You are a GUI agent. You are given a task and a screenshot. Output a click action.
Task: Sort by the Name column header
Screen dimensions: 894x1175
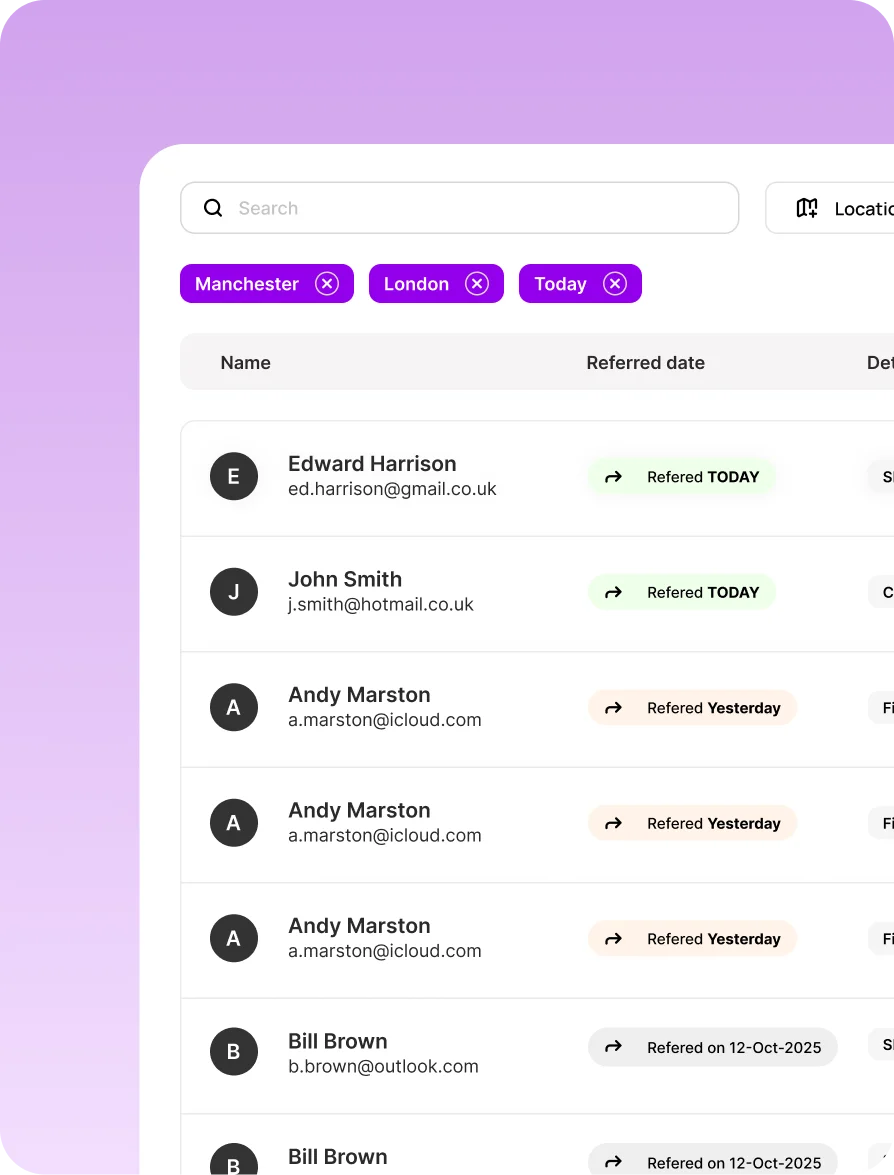pos(245,363)
